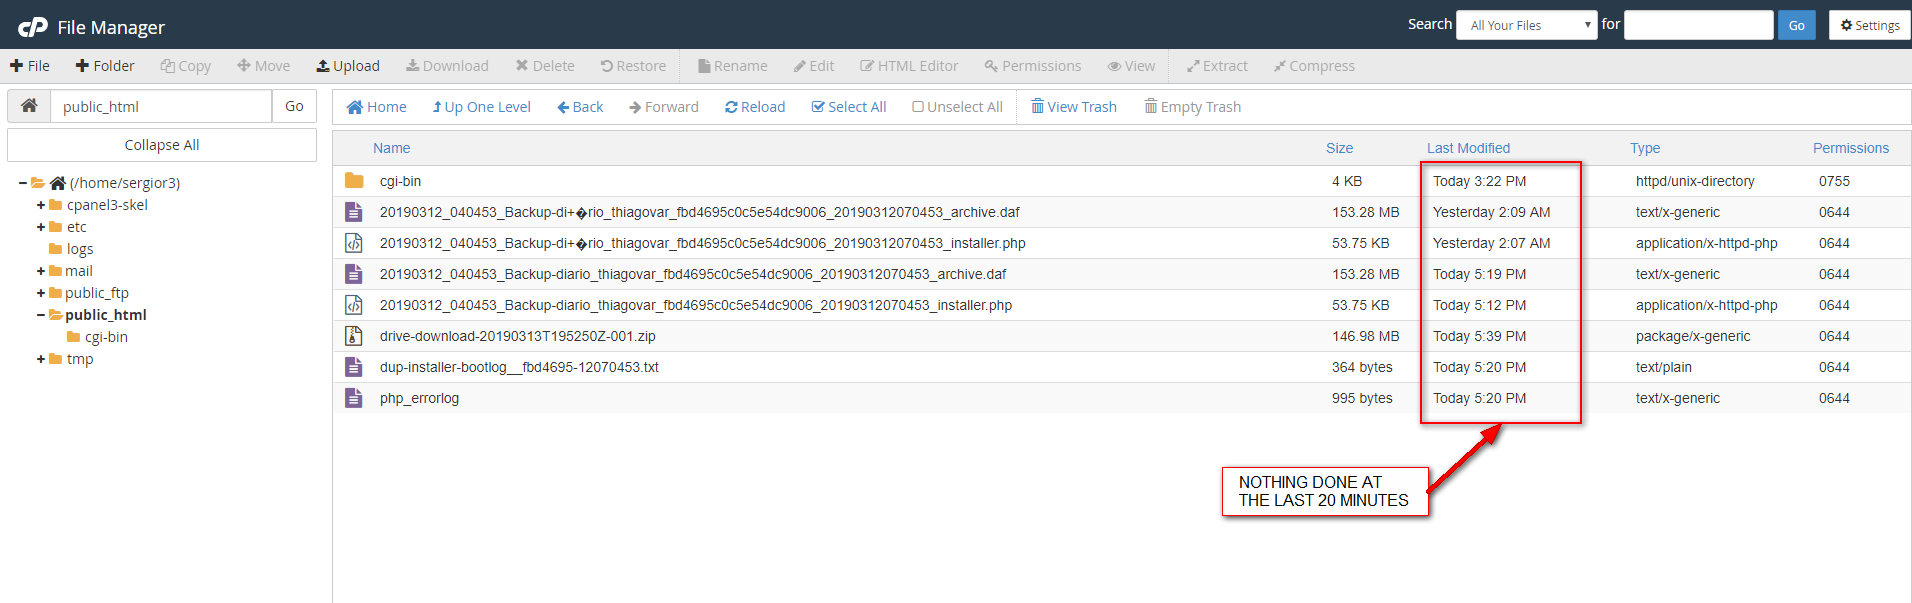
Task: Click the Delete toolbar button
Action: pyautogui.click(x=545, y=66)
